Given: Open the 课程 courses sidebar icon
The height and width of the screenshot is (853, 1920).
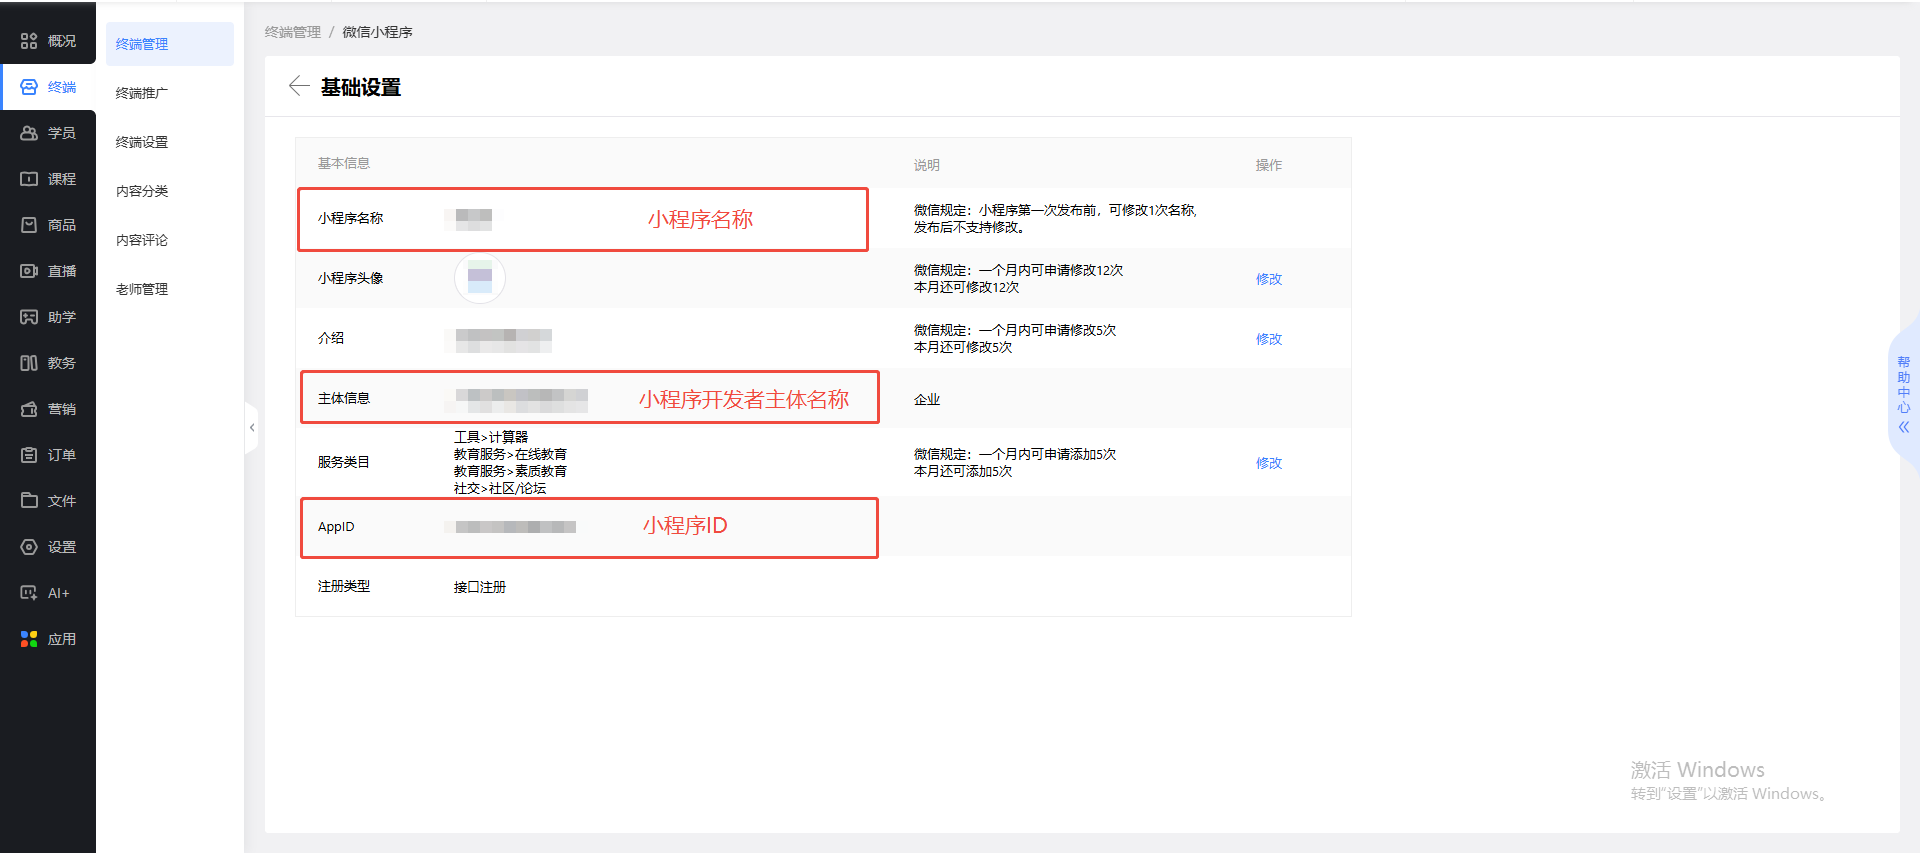Looking at the screenshot, I should click(x=29, y=179).
